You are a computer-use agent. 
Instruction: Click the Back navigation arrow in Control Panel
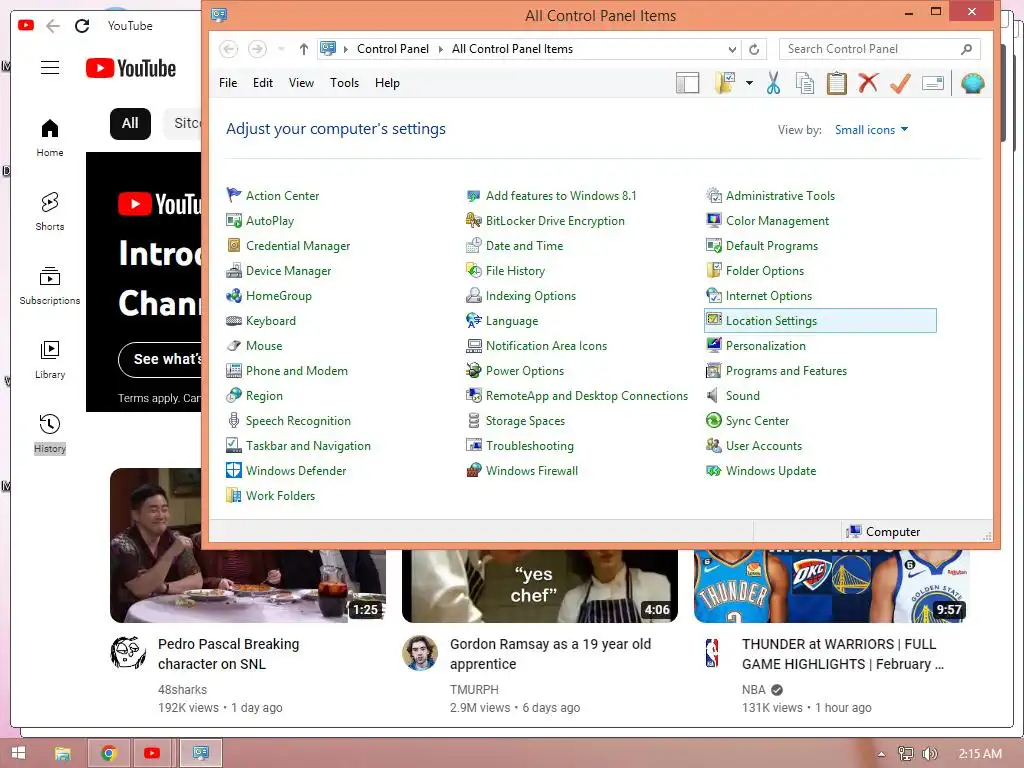click(229, 49)
